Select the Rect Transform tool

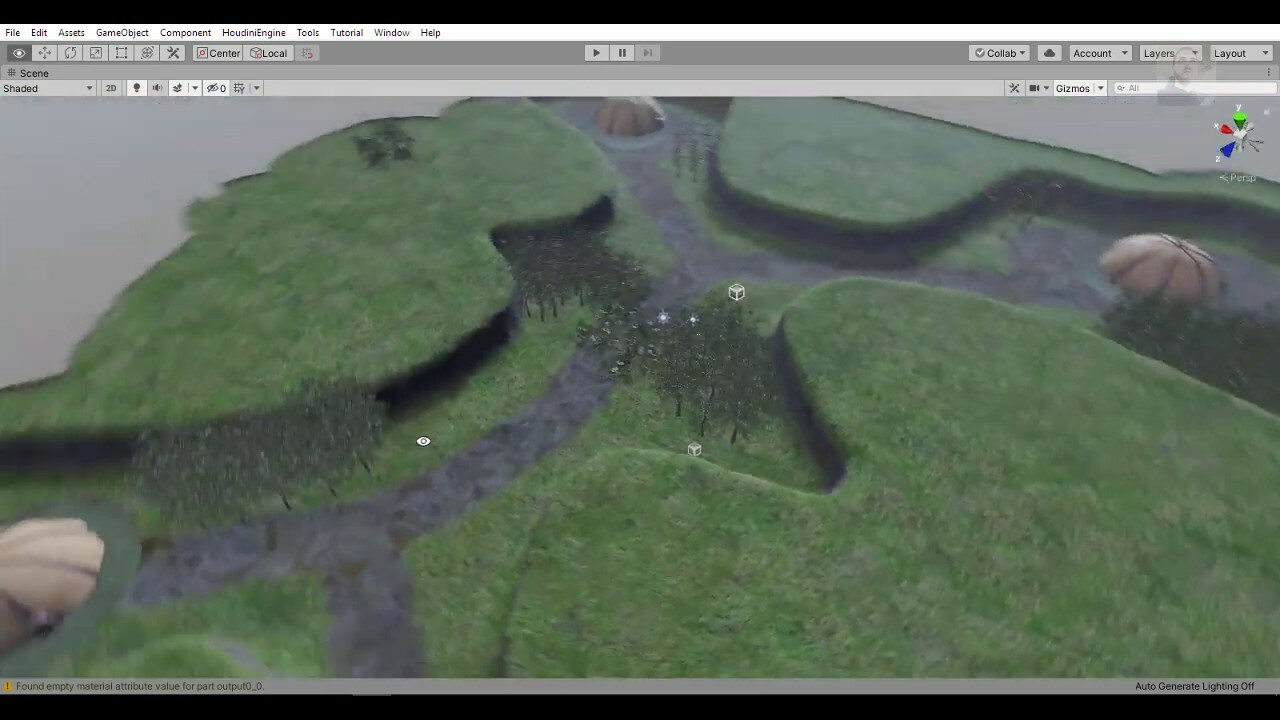pyautogui.click(x=121, y=53)
